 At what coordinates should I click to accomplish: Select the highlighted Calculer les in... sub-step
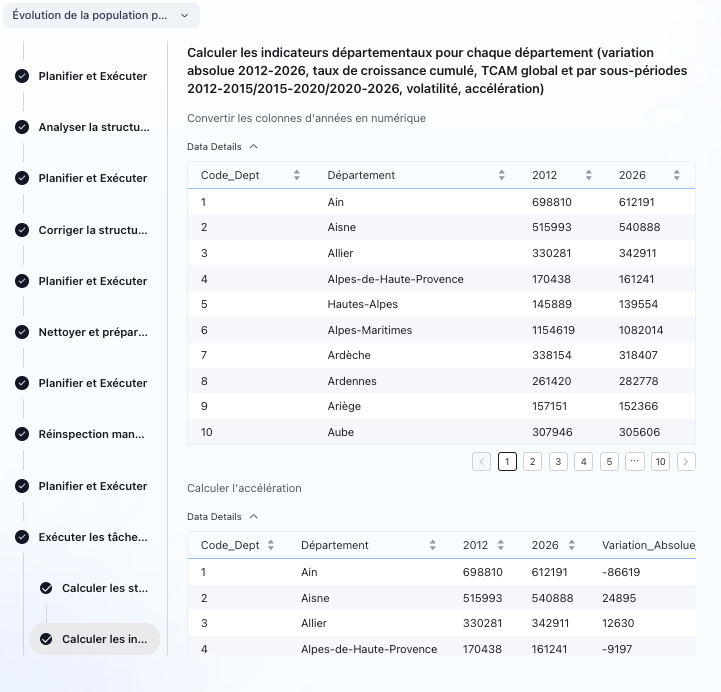pyautogui.click(x=105, y=639)
